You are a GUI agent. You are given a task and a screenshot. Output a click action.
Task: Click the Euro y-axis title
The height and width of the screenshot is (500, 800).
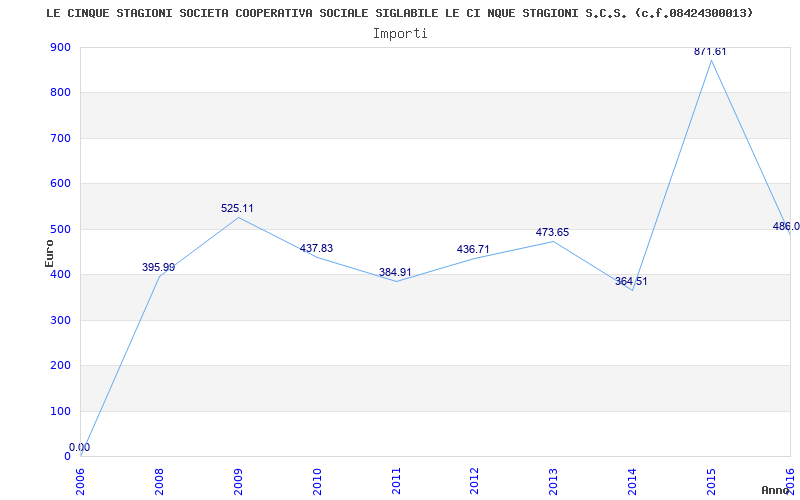point(49,253)
